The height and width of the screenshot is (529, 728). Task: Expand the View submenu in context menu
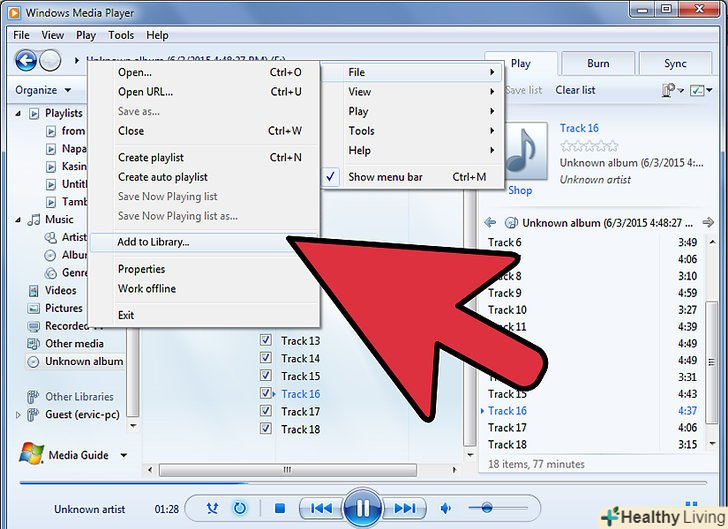413,92
